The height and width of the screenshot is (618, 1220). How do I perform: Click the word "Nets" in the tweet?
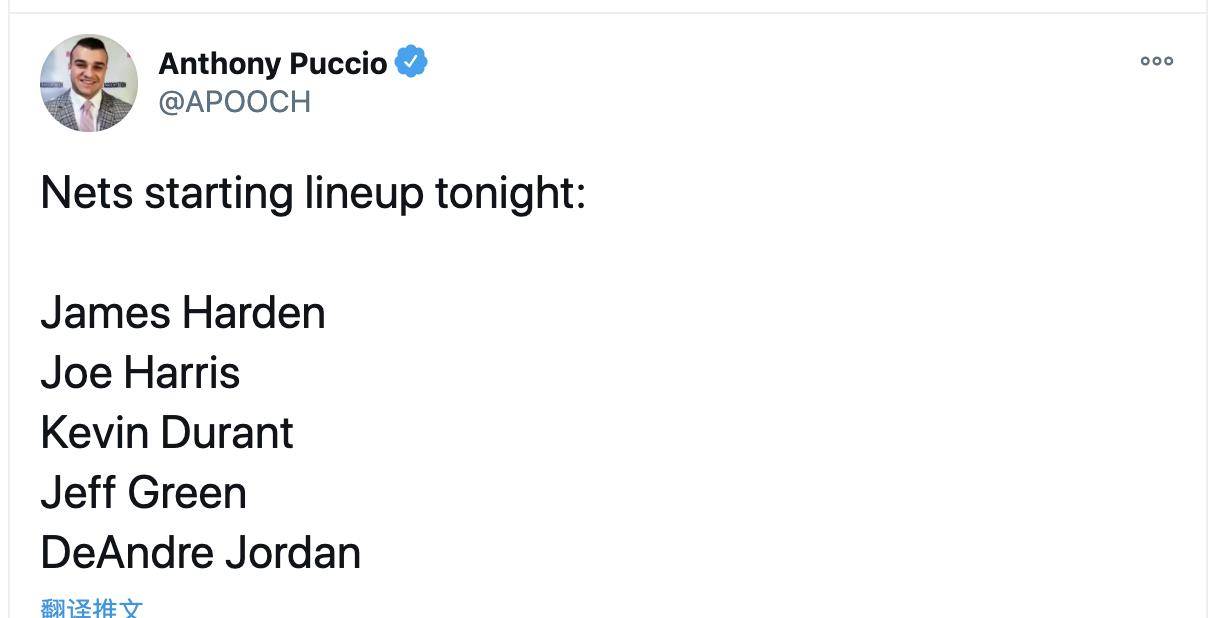click(87, 193)
